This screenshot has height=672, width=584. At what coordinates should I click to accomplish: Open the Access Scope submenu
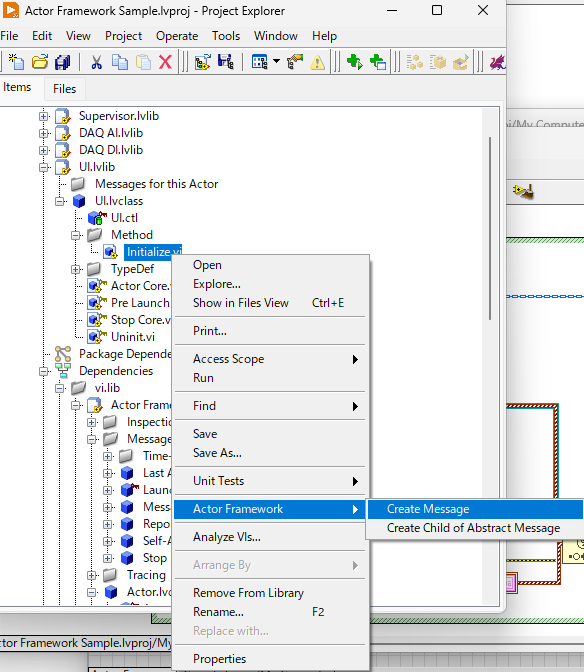coord(271,359)
